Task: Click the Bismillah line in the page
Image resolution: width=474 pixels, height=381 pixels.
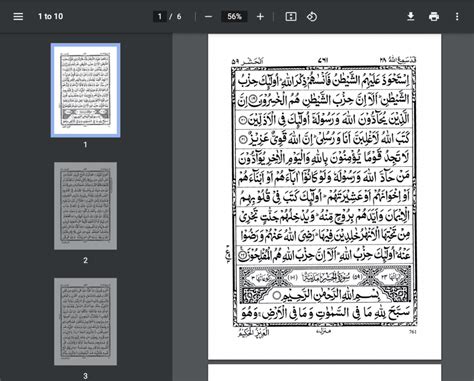Action: (326, 295)
